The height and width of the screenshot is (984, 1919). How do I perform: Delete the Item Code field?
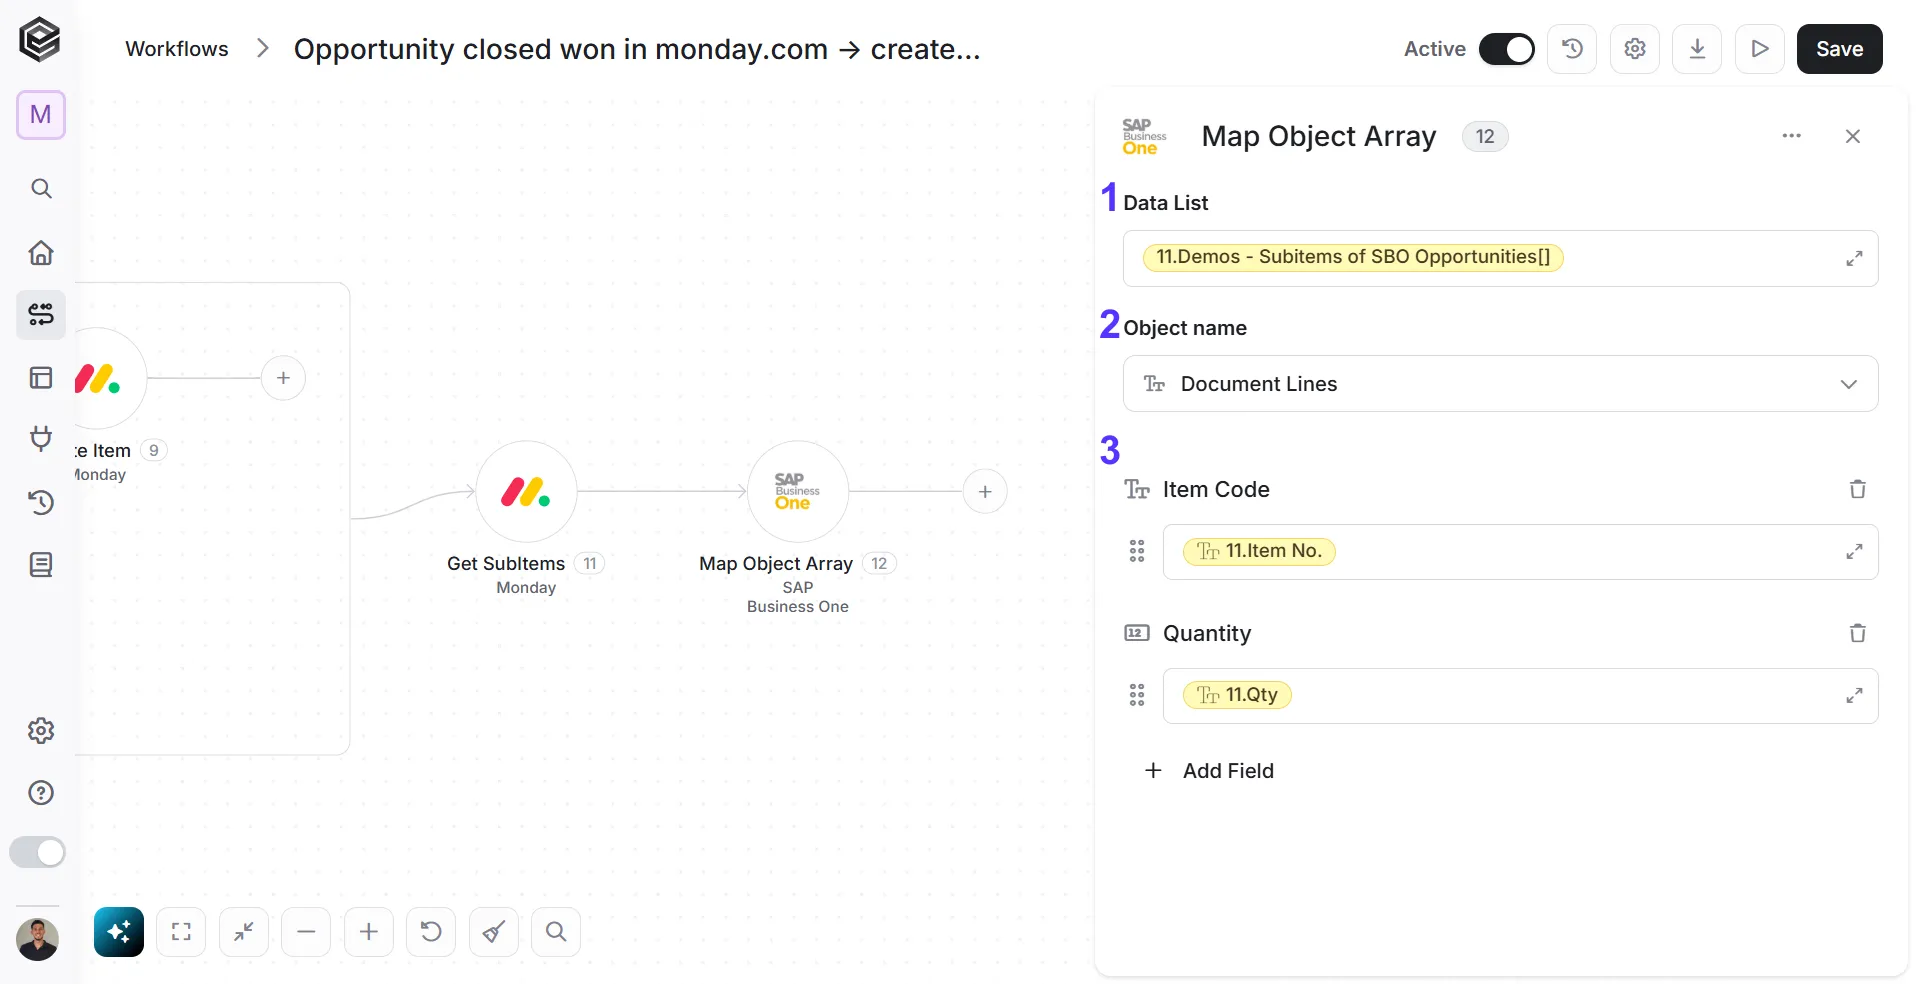[1857, 489]
